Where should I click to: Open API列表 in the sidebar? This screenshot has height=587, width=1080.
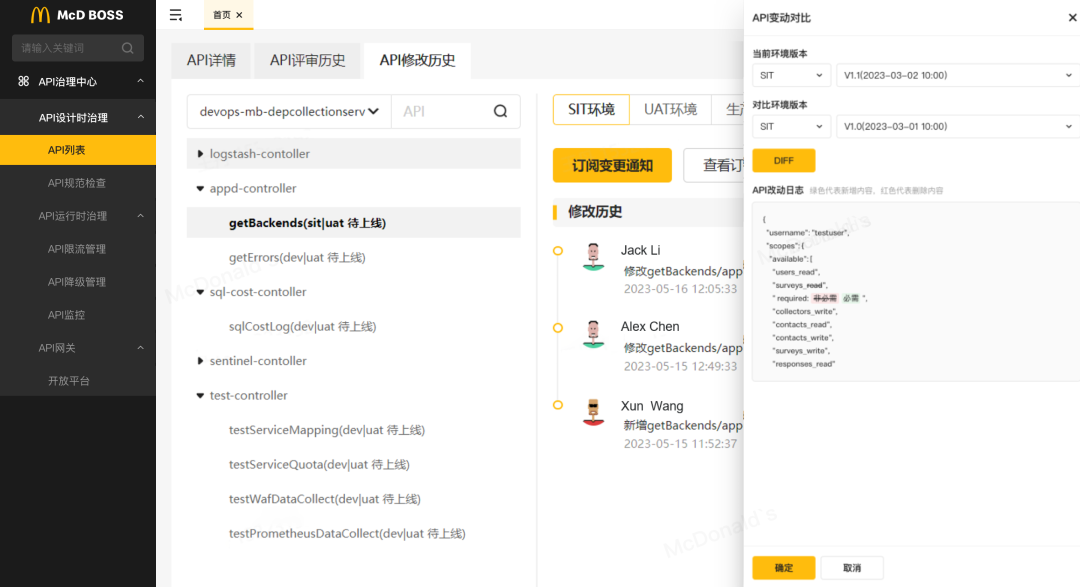tap(78, 150)
